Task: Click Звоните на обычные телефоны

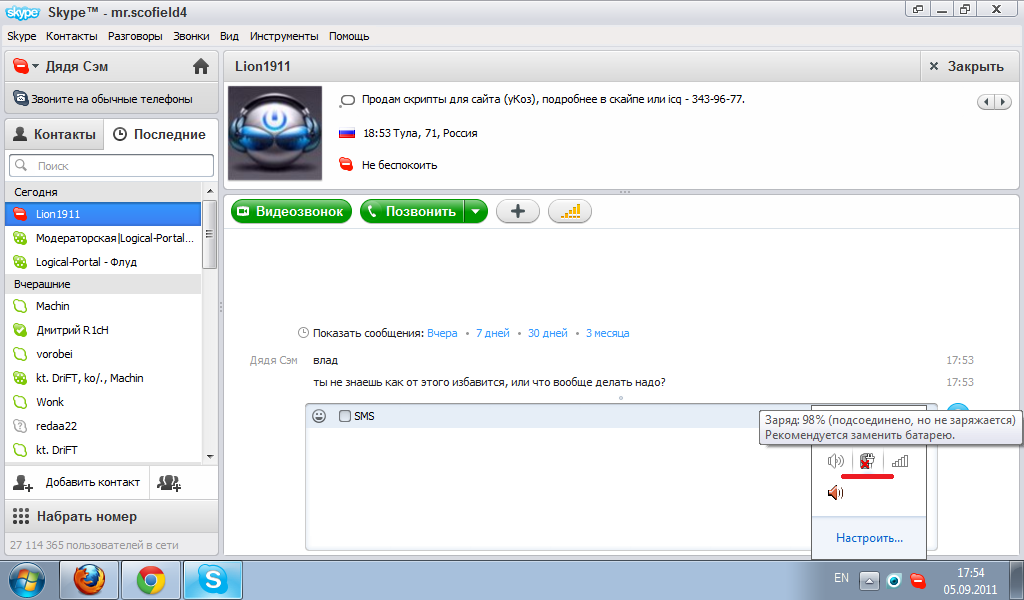Action: point(112,99)
